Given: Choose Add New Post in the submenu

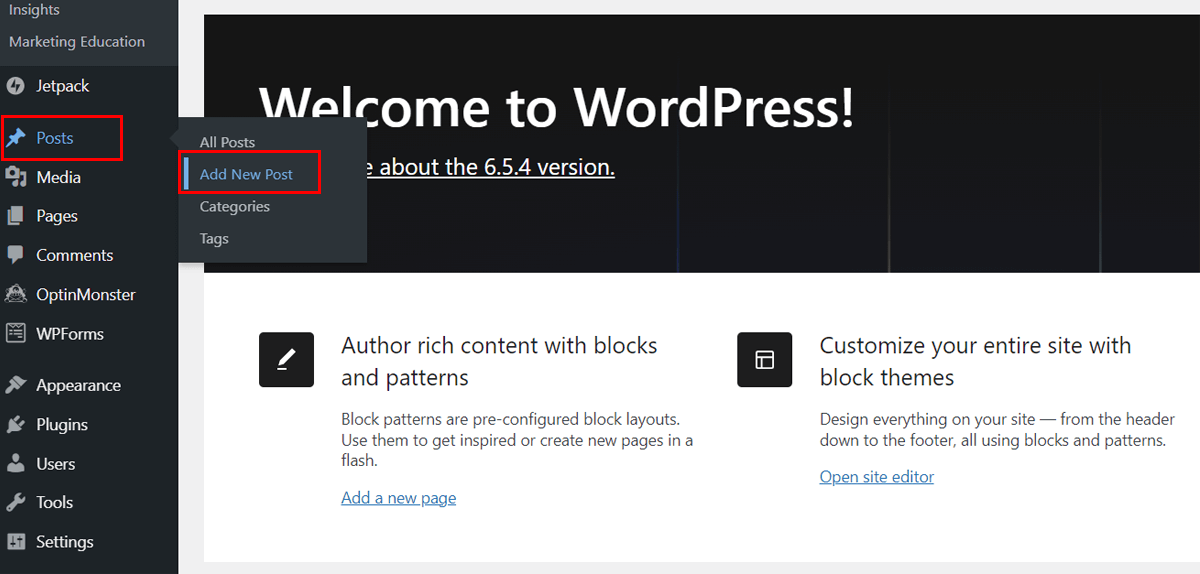Looking at the screenshot, I should (246, 174).
